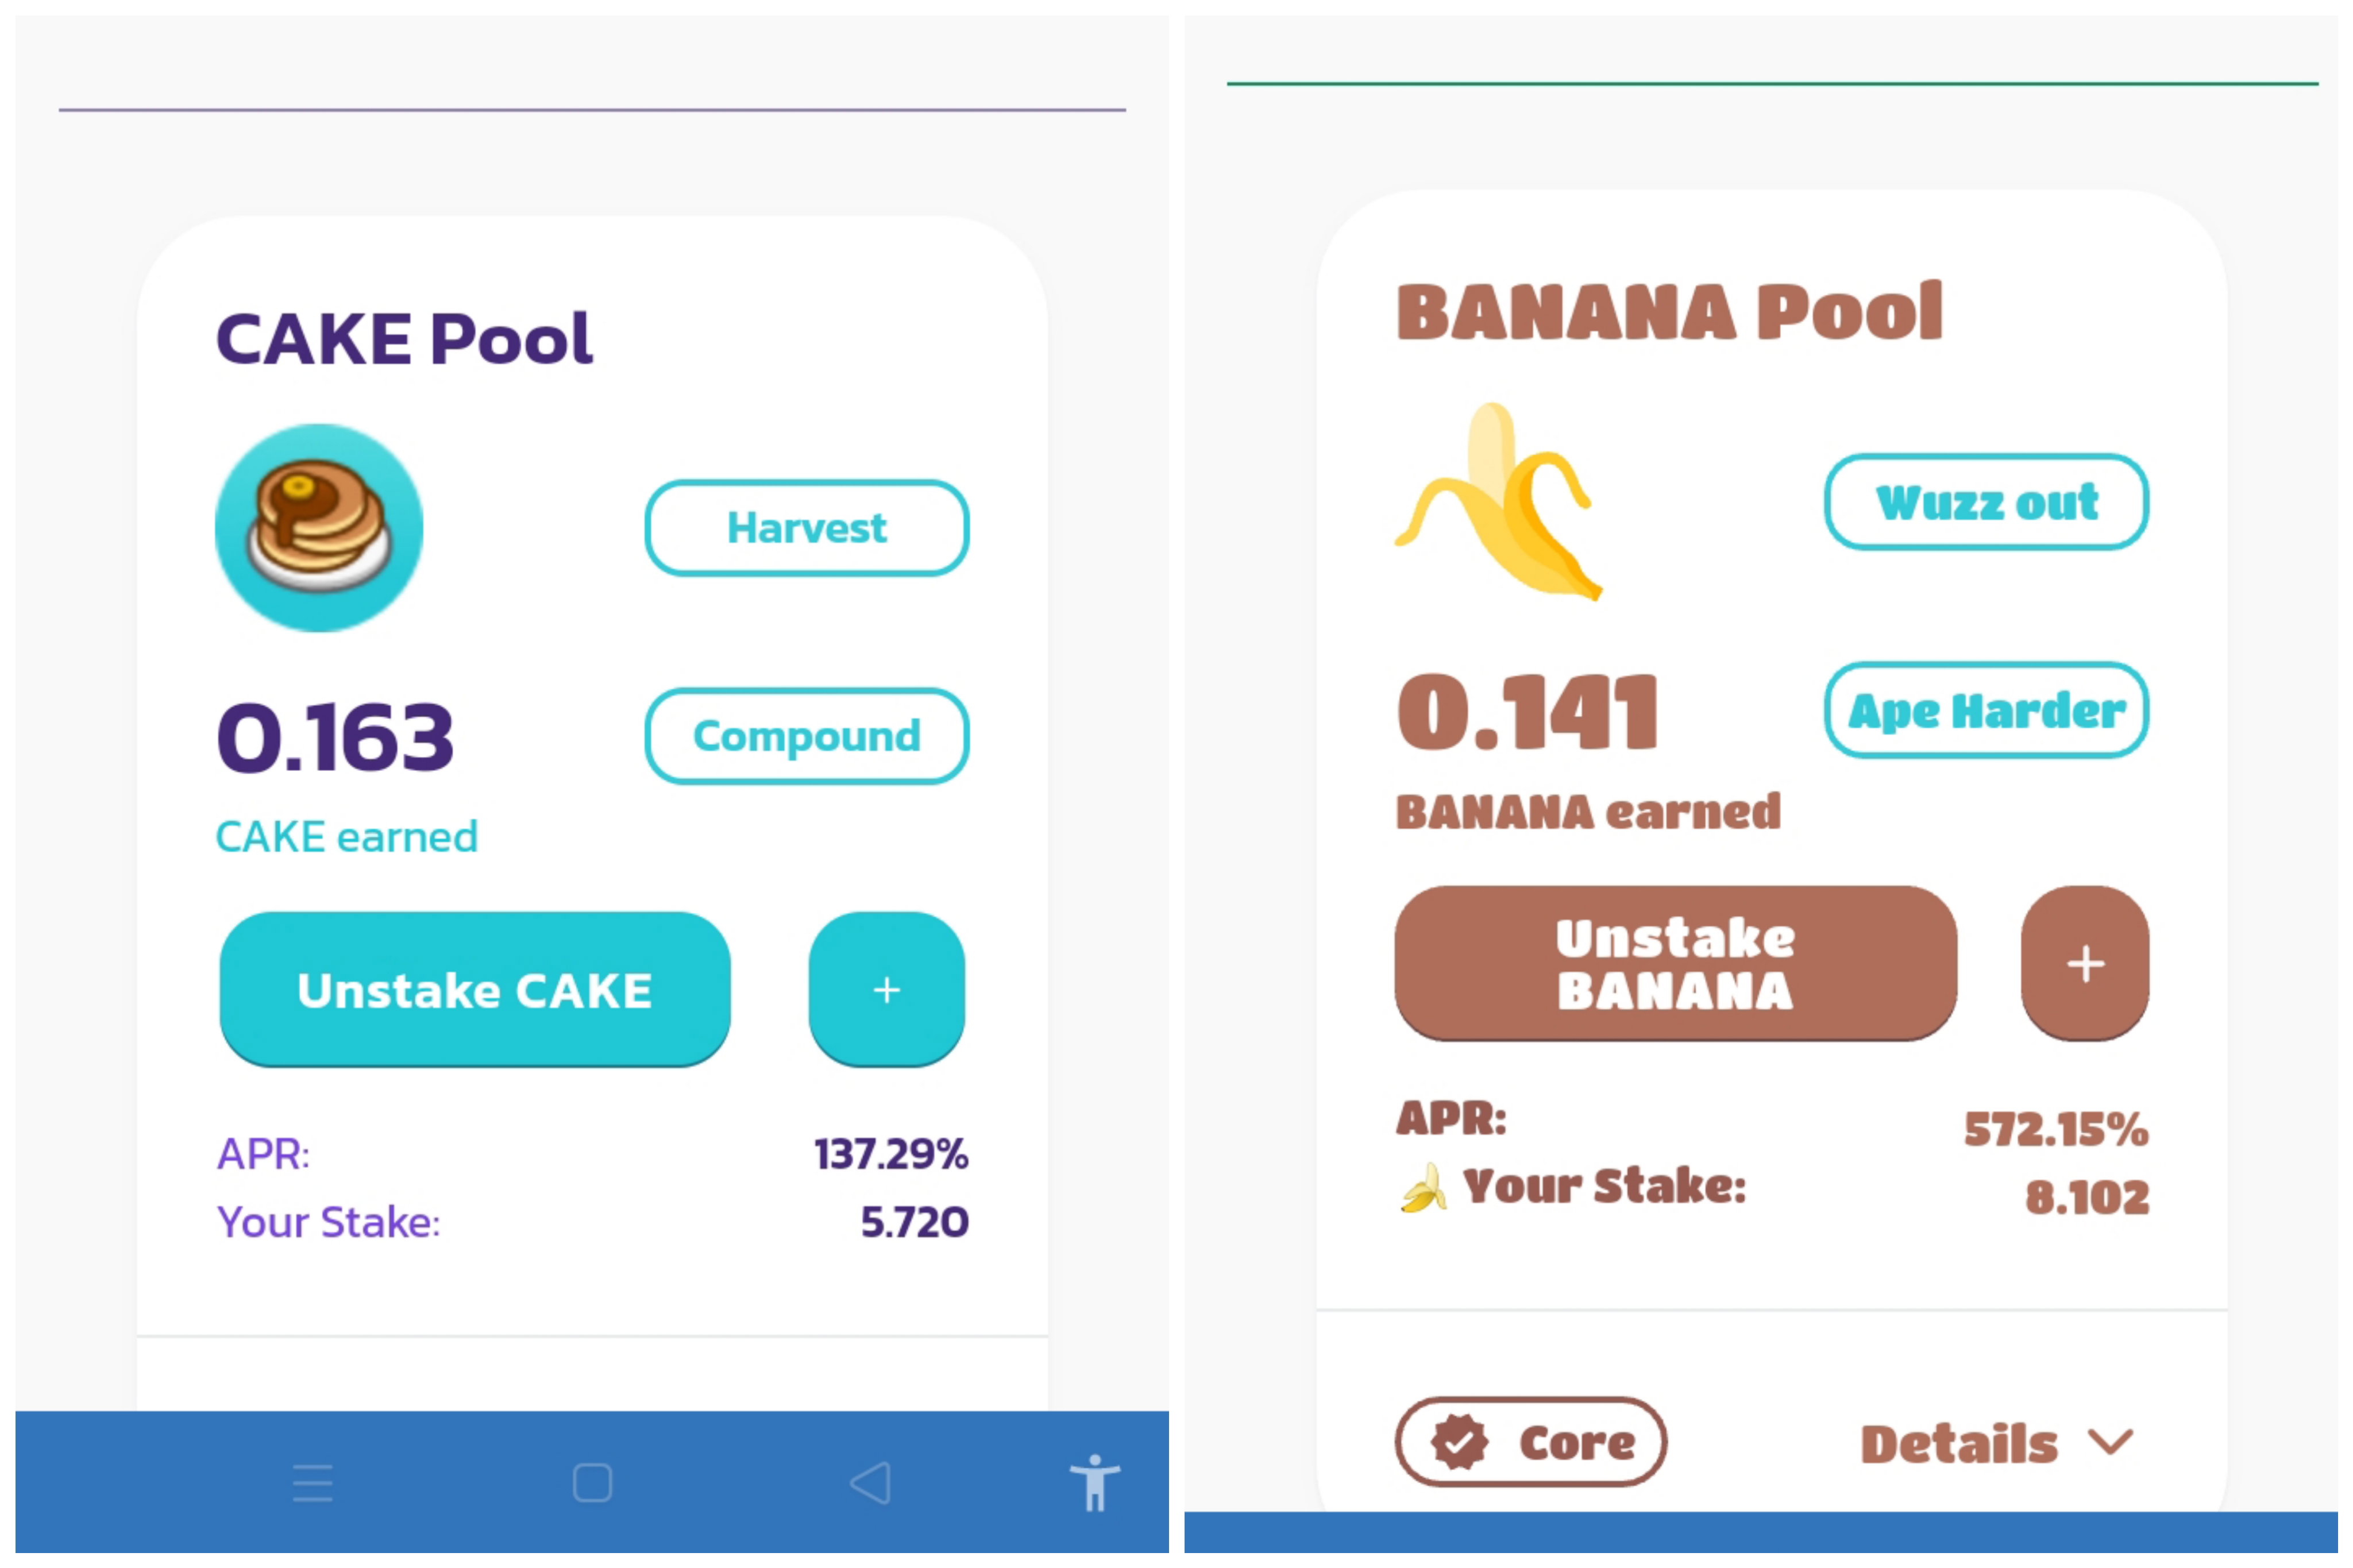The height and width of the screenshot is (1568, 2353).
Task: Click the BANANA Pool title
Action: pos(1668,312)
